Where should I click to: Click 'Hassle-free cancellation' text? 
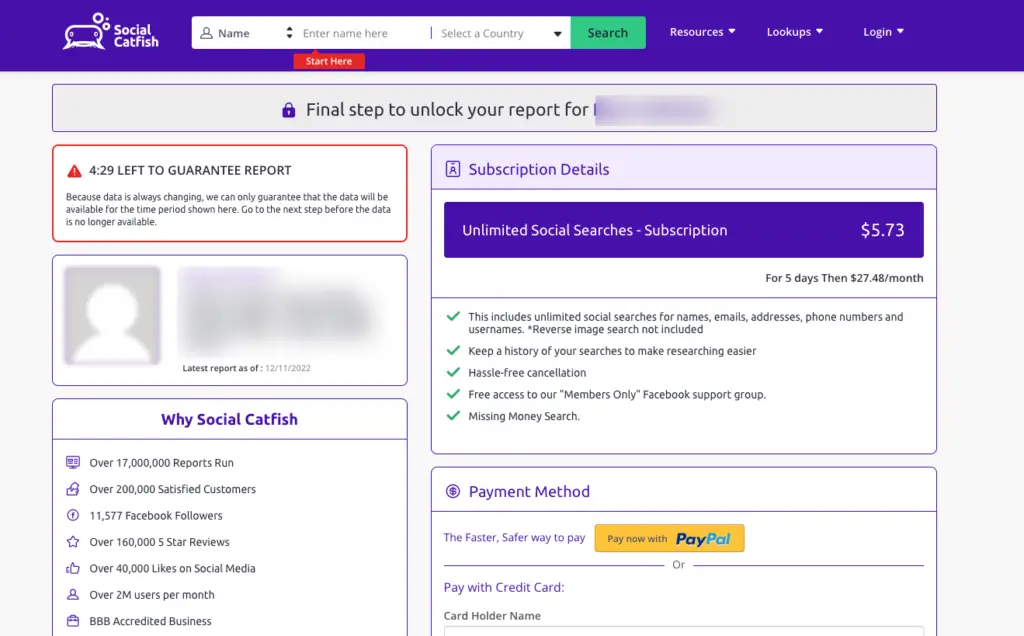click(x=527, y=373)
